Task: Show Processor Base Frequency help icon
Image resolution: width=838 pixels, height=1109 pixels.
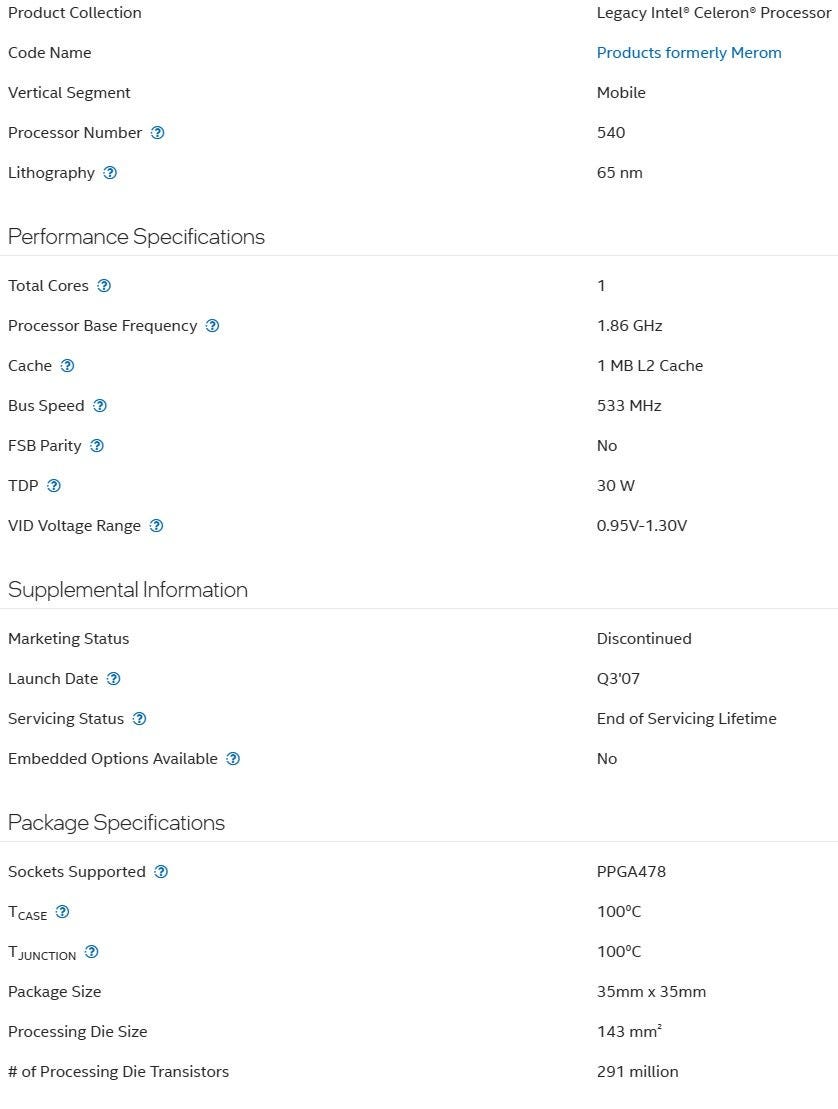Action: [212, 326]
